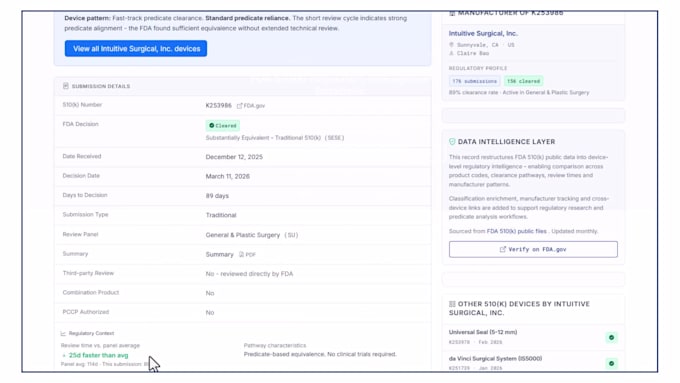Click the PCCP Authorized row label

[86, 312]
